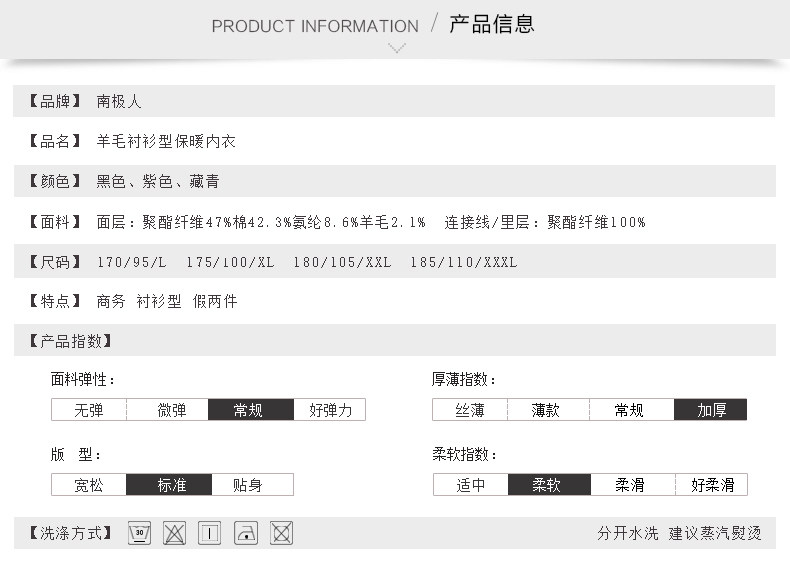The width and height of the screenshot is (790, 566).
Task: Click the hang-dry vertical line icon
Action: pos(209,533)
